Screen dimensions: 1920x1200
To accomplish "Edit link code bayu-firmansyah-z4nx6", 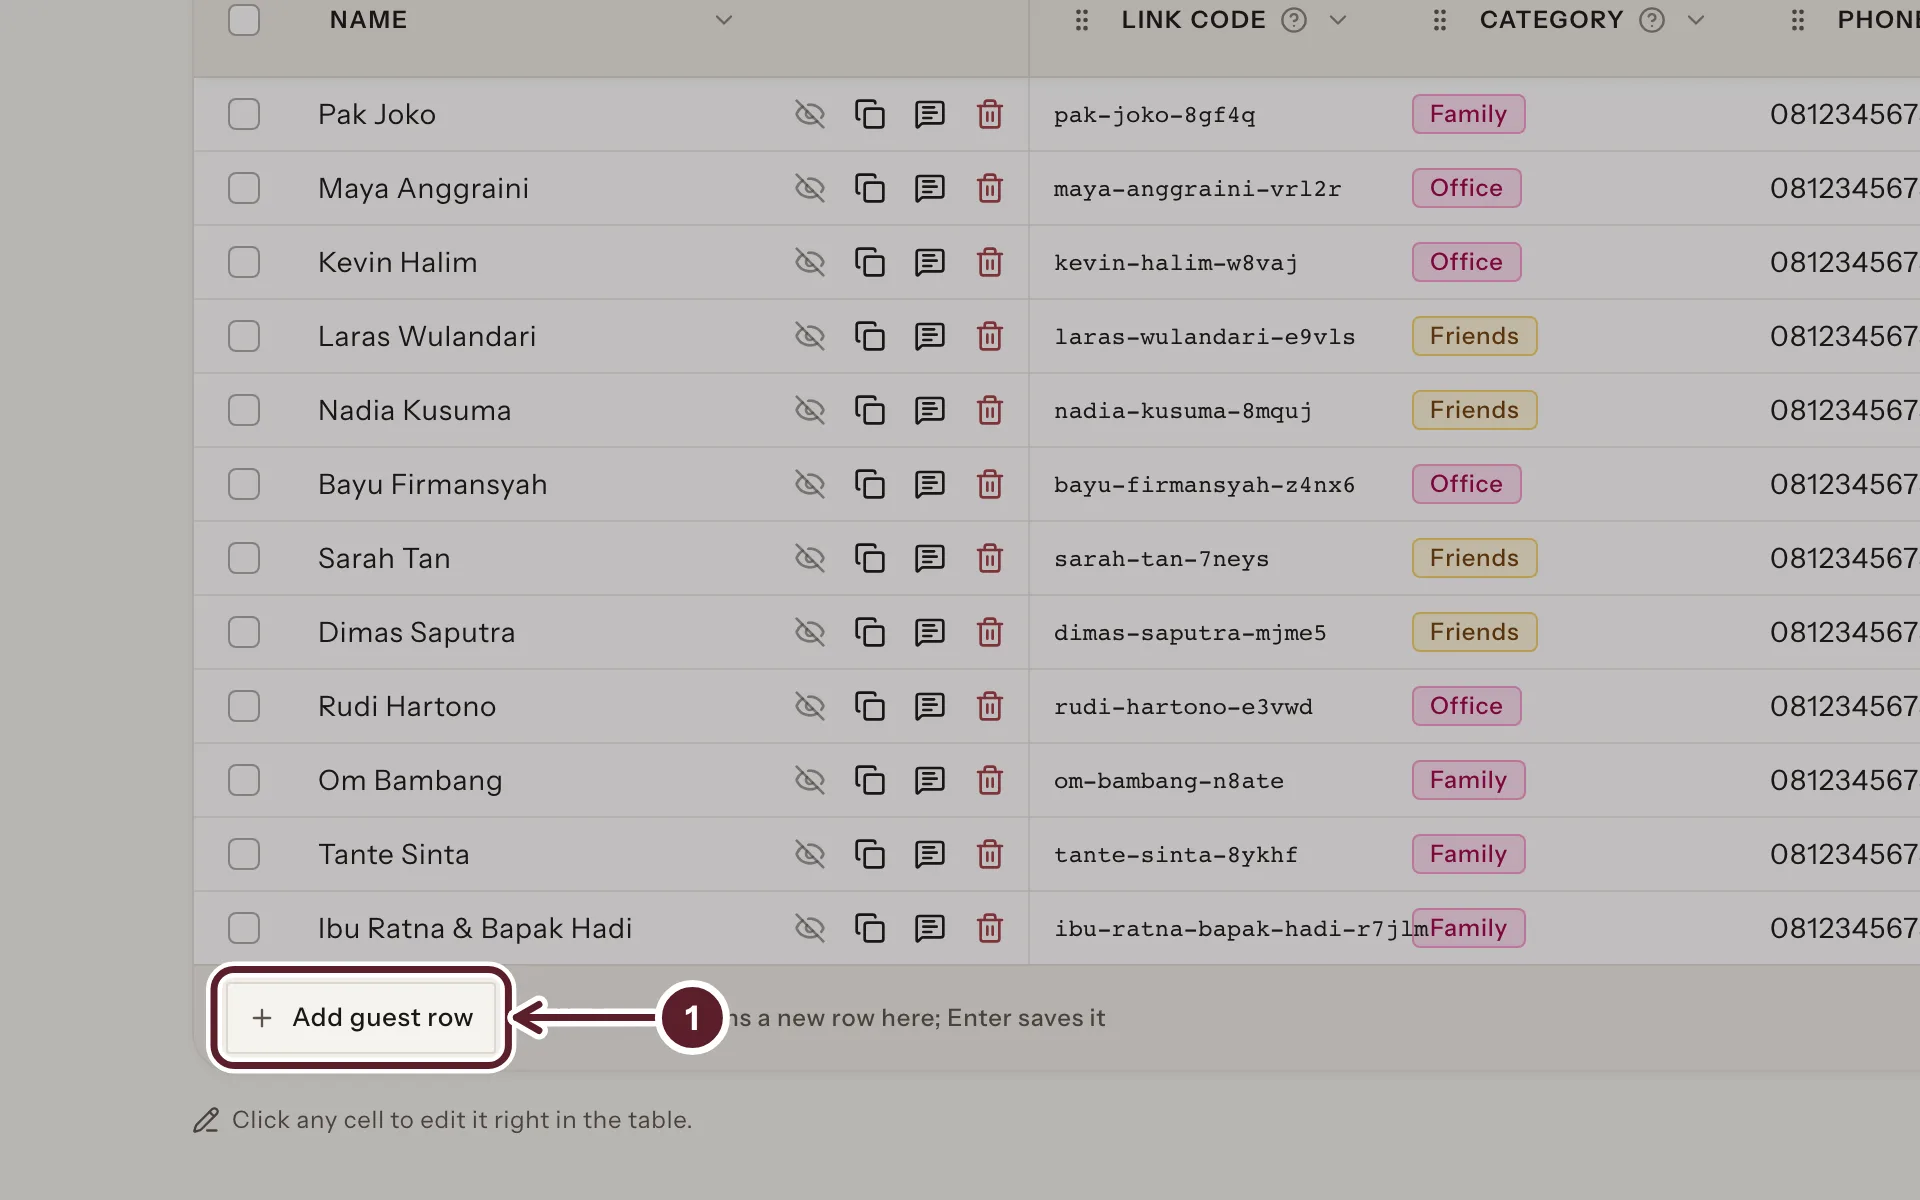I will tap(1204, 485).
